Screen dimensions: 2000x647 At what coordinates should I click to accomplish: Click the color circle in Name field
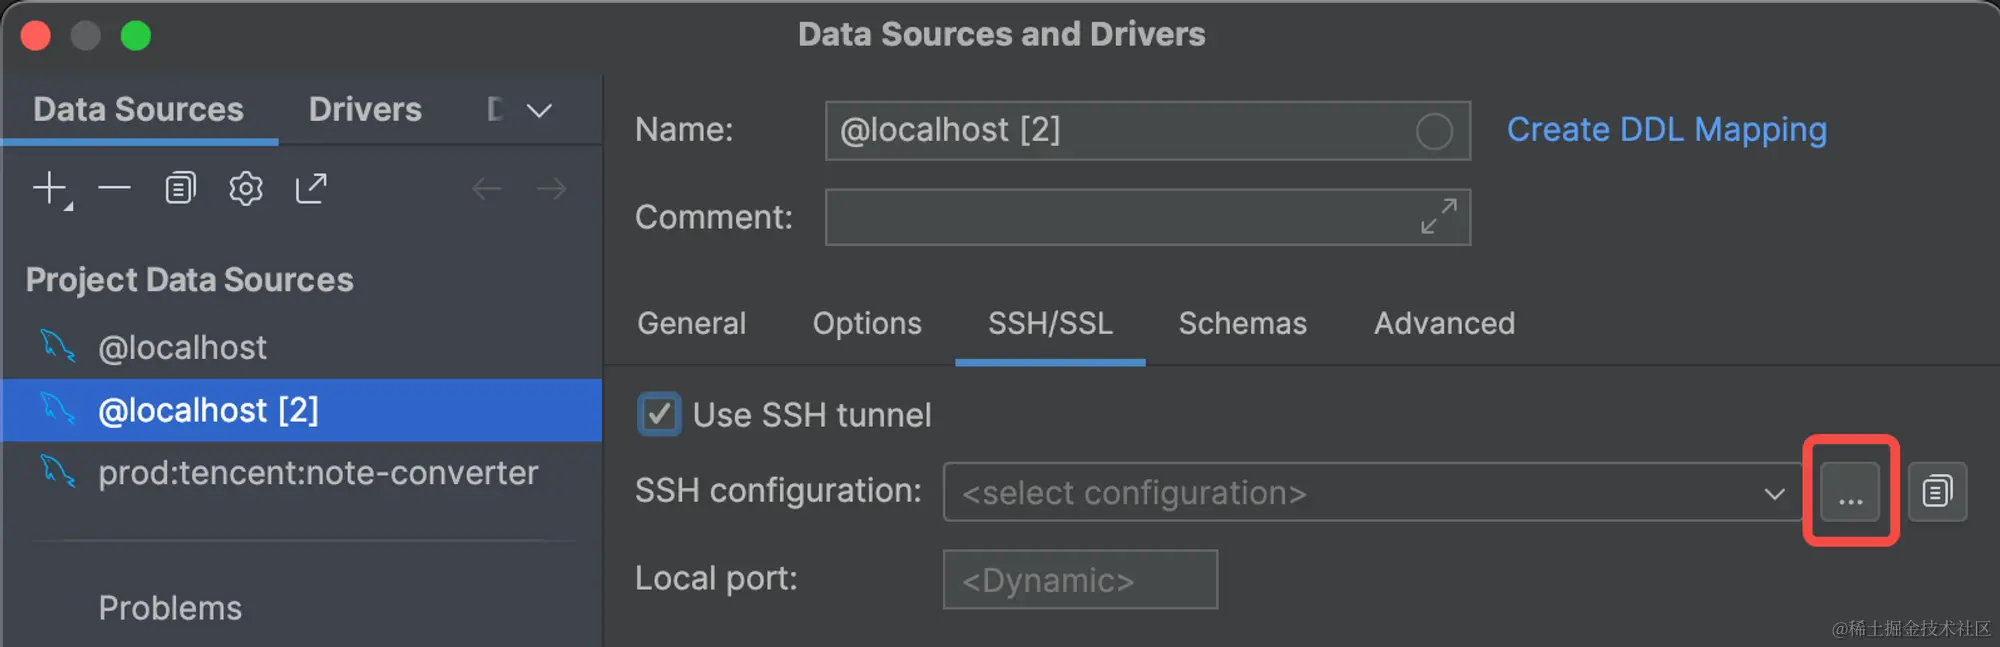[x=1434, y=131]
